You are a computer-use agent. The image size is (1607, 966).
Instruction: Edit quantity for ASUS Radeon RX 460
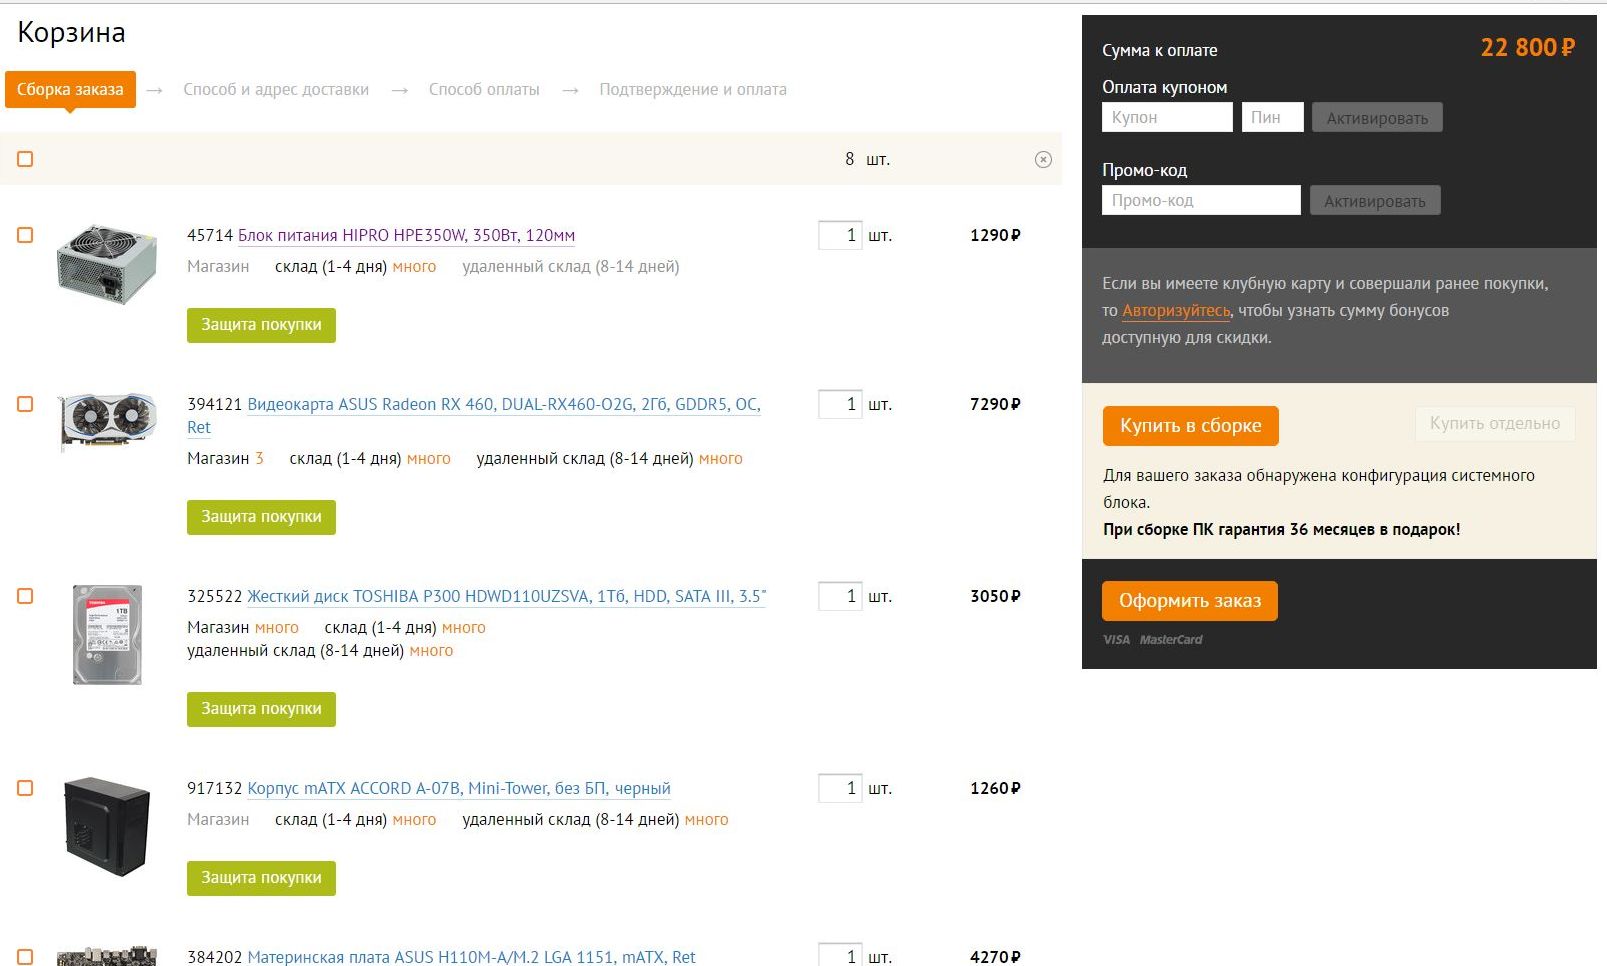(x=840, y=404)
